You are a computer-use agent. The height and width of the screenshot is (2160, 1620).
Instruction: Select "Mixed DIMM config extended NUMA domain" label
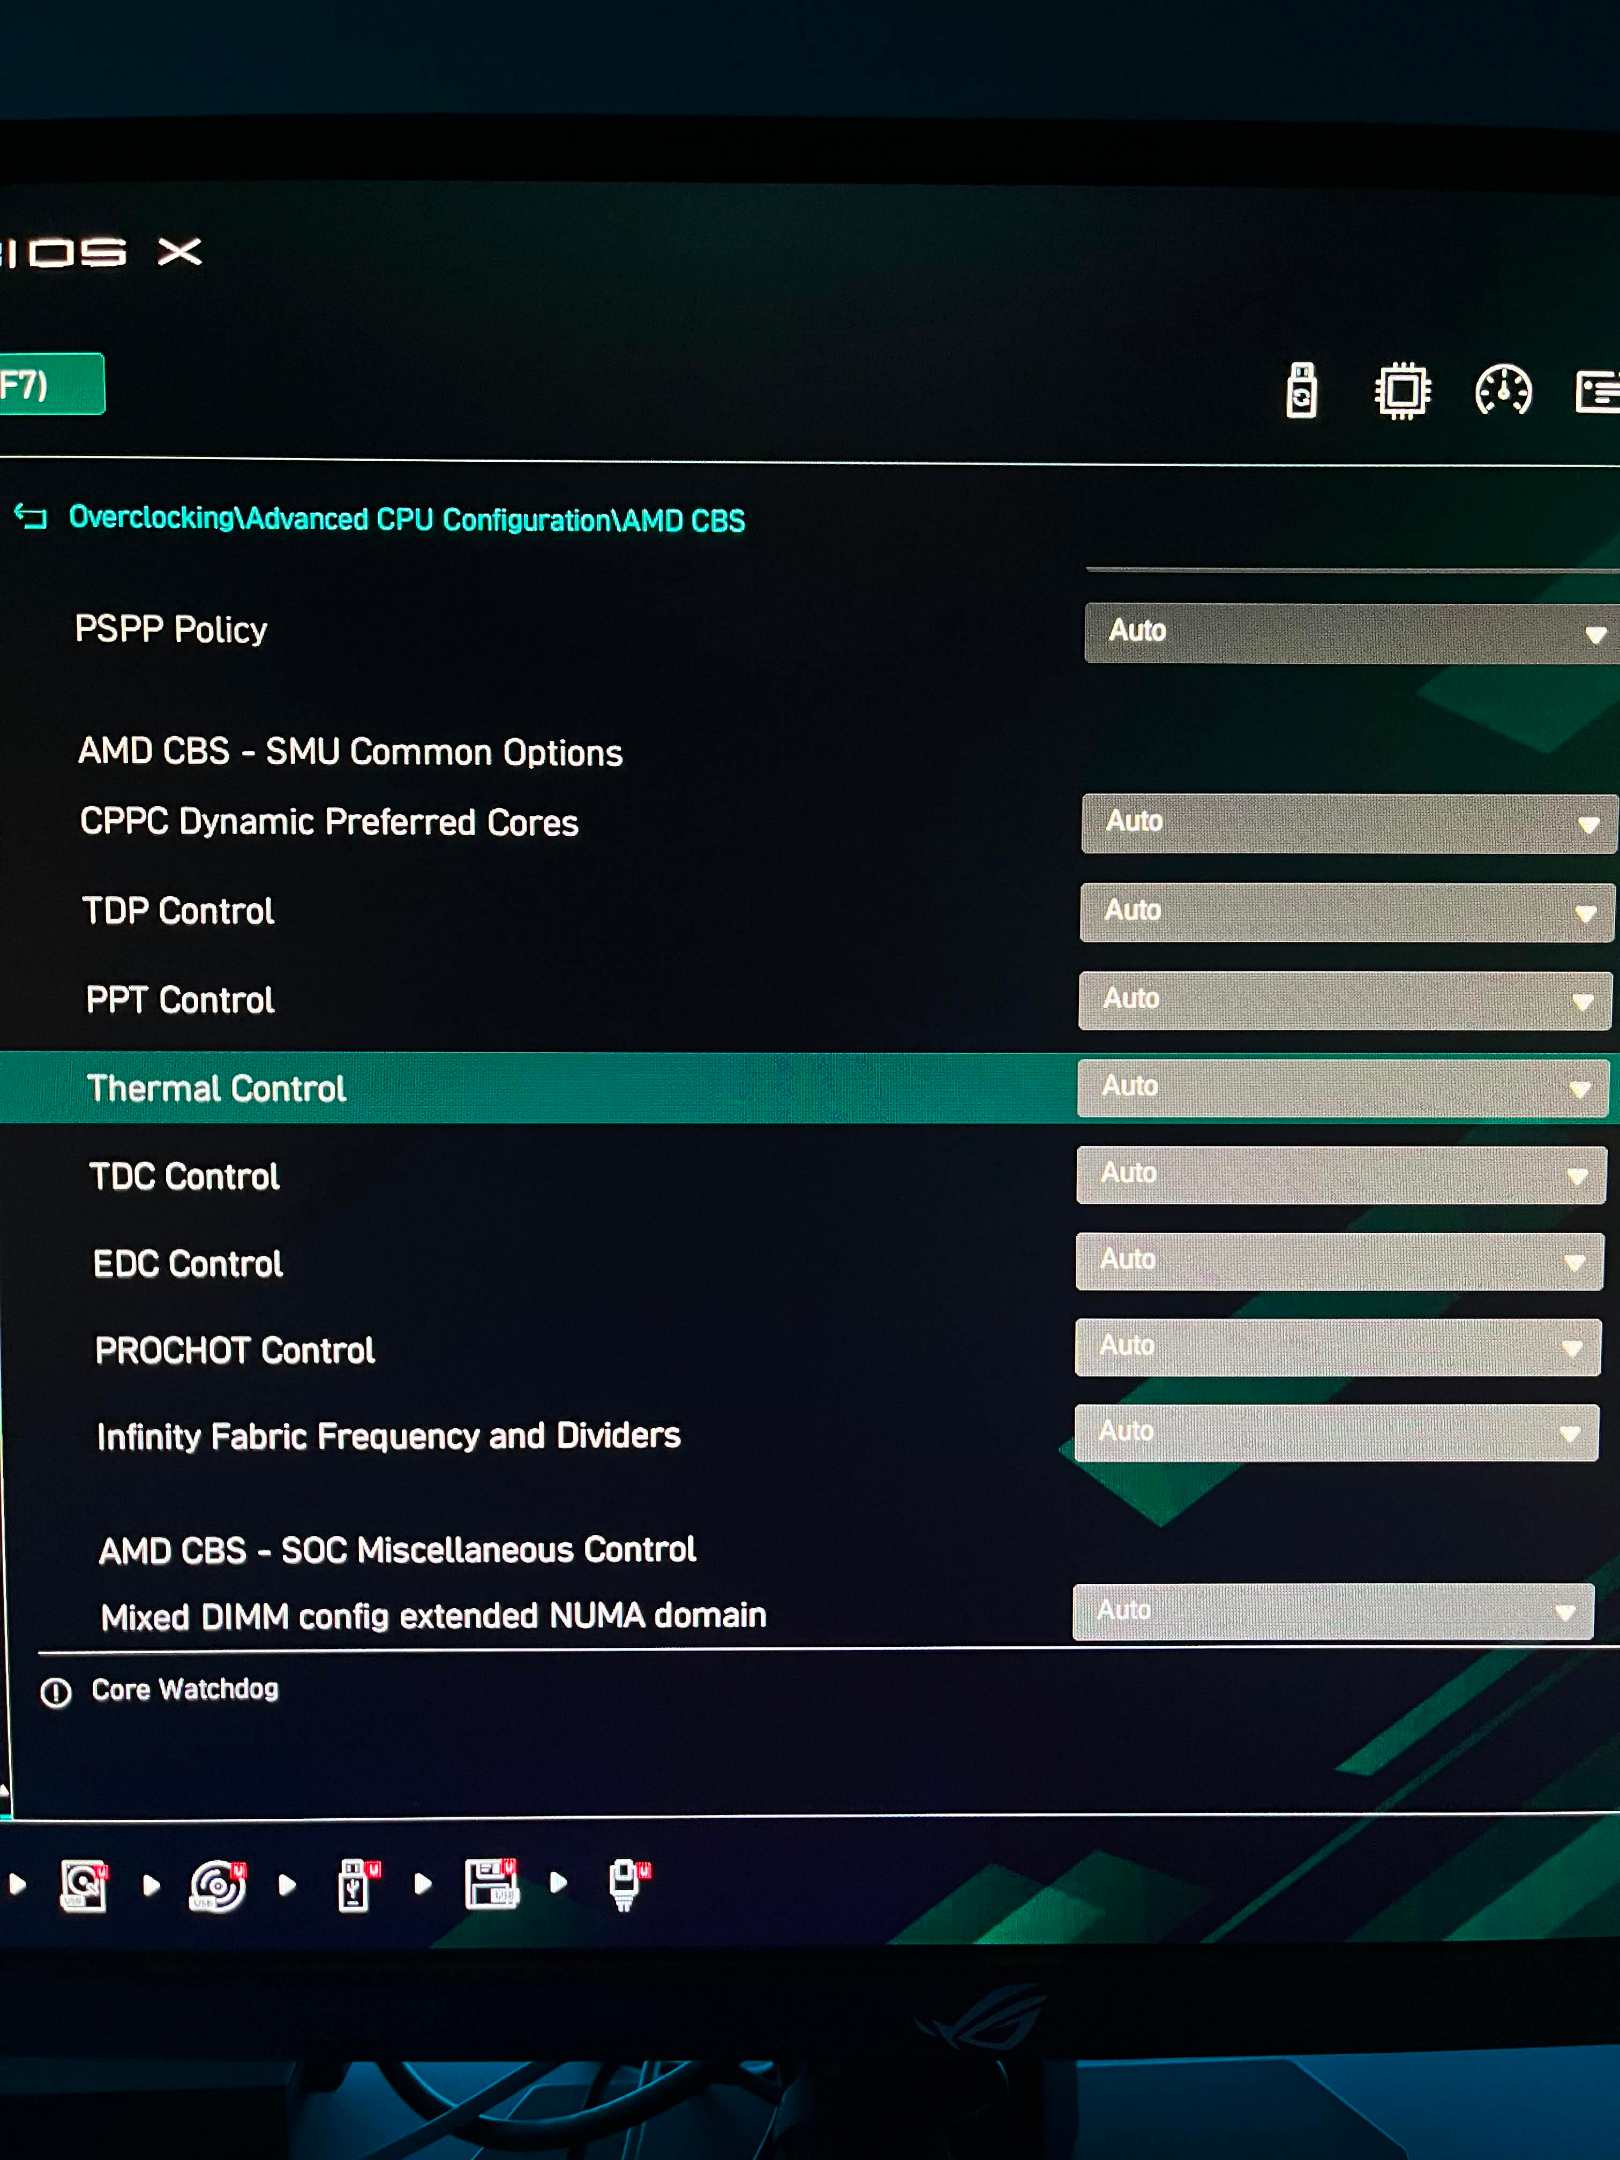point(434,1616)
